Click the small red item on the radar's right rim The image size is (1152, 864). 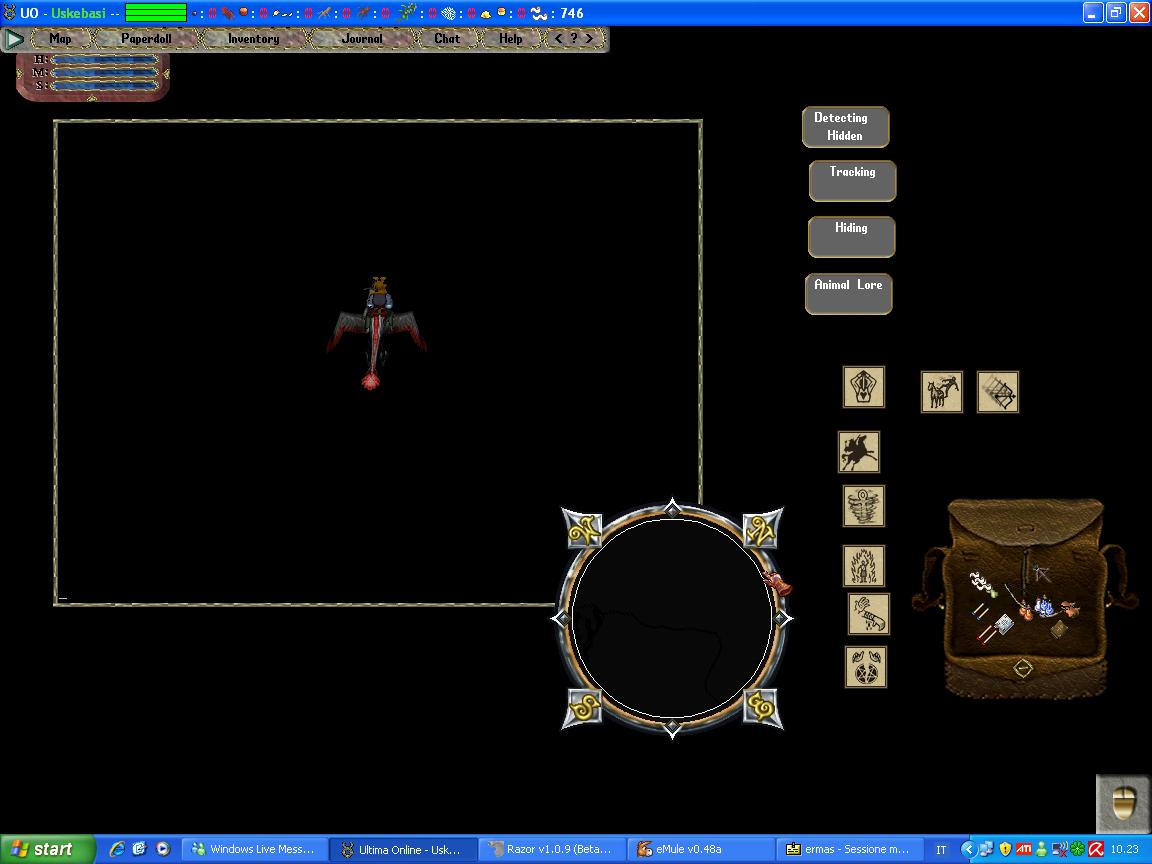coord(777,583)
